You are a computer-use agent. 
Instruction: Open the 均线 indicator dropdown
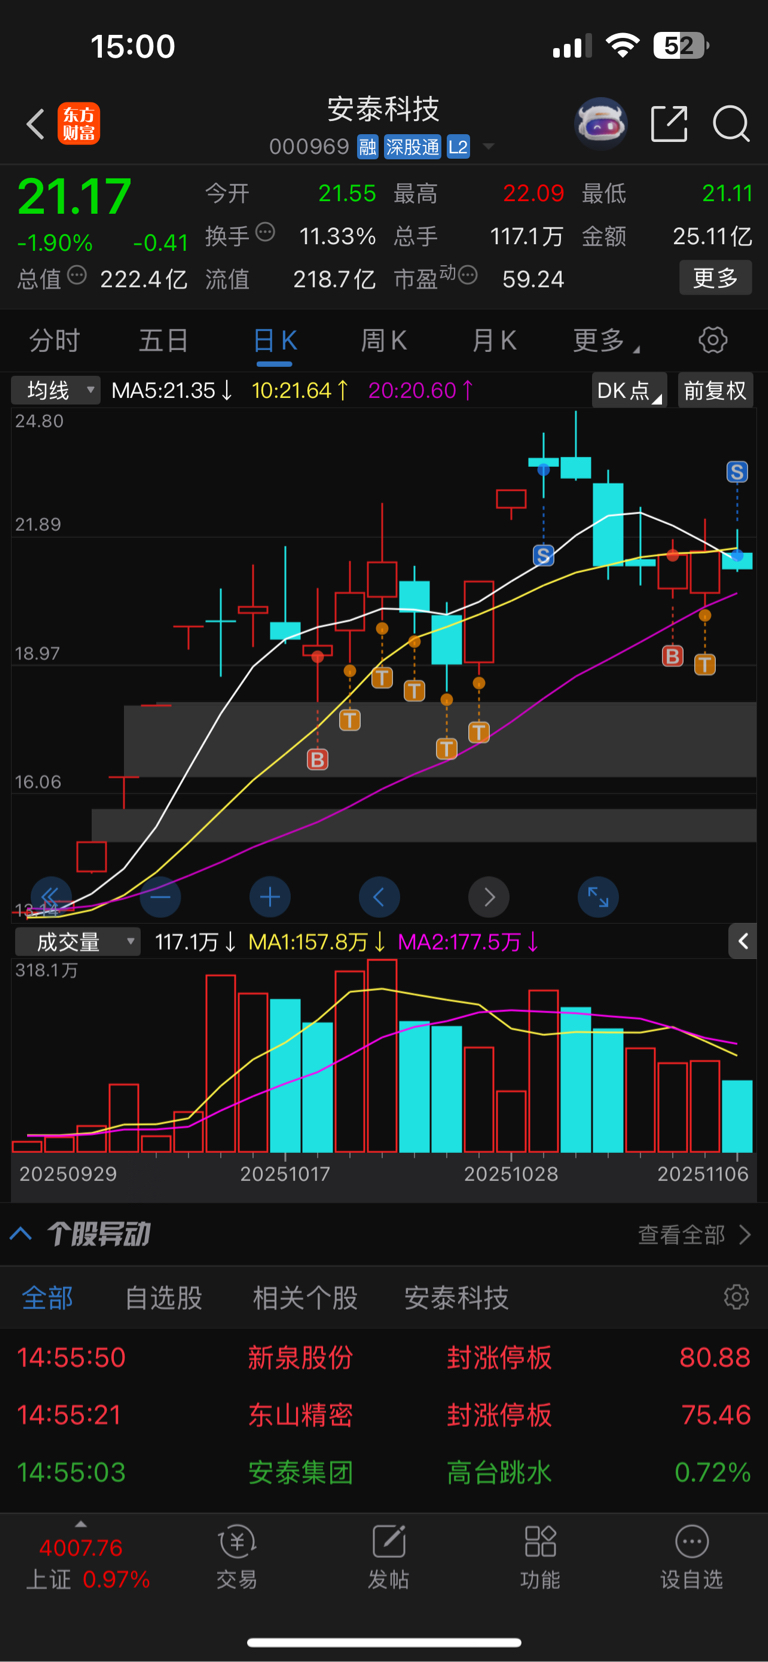(56, 390)
